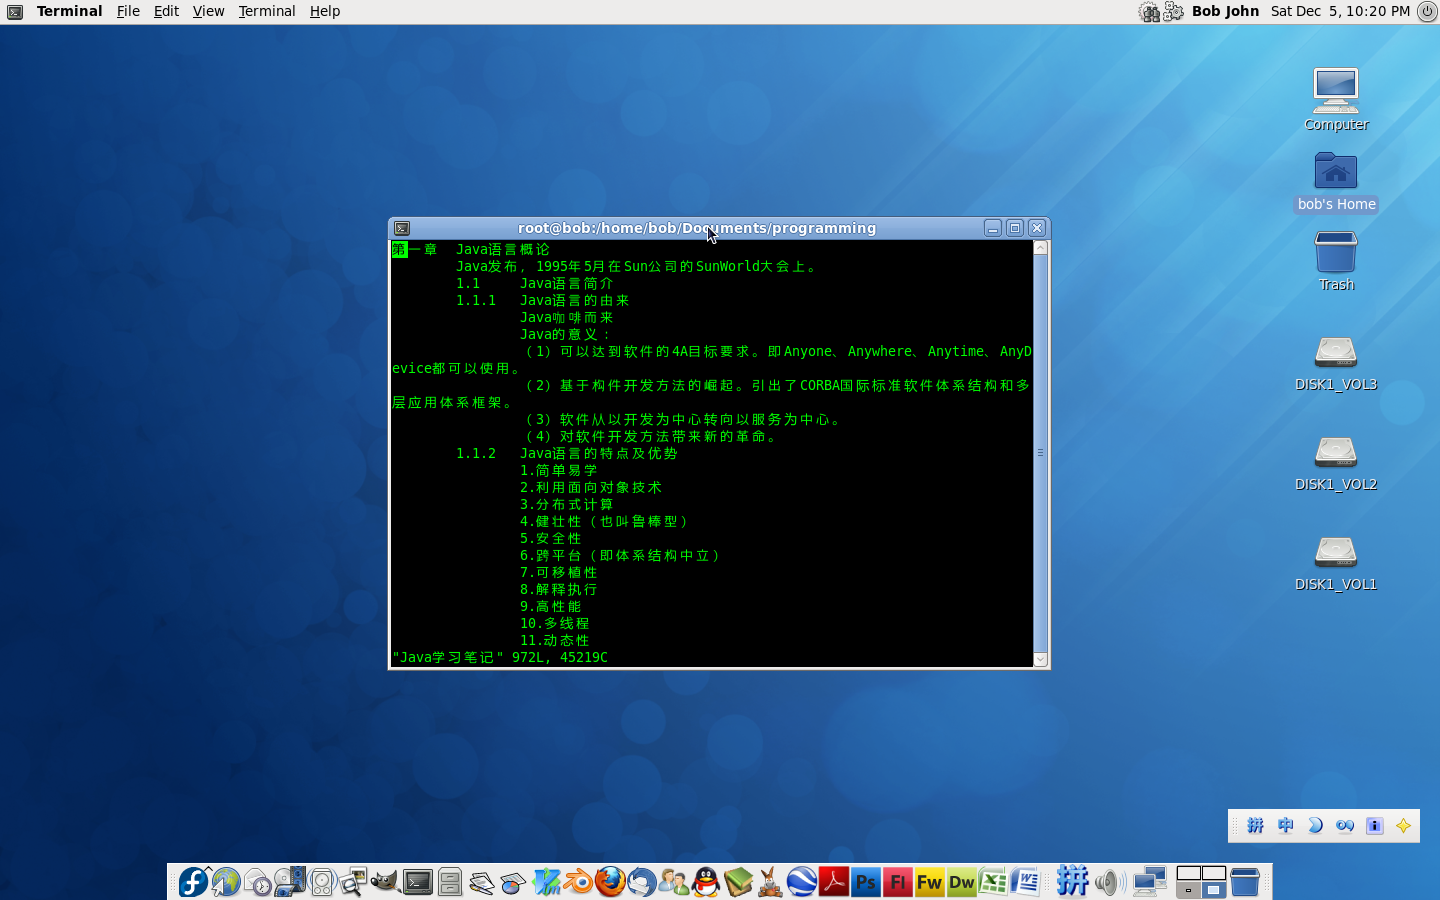The image size is (1440, 900).
Task: Launch Google Earth from the dock
Action: [802, 882]
